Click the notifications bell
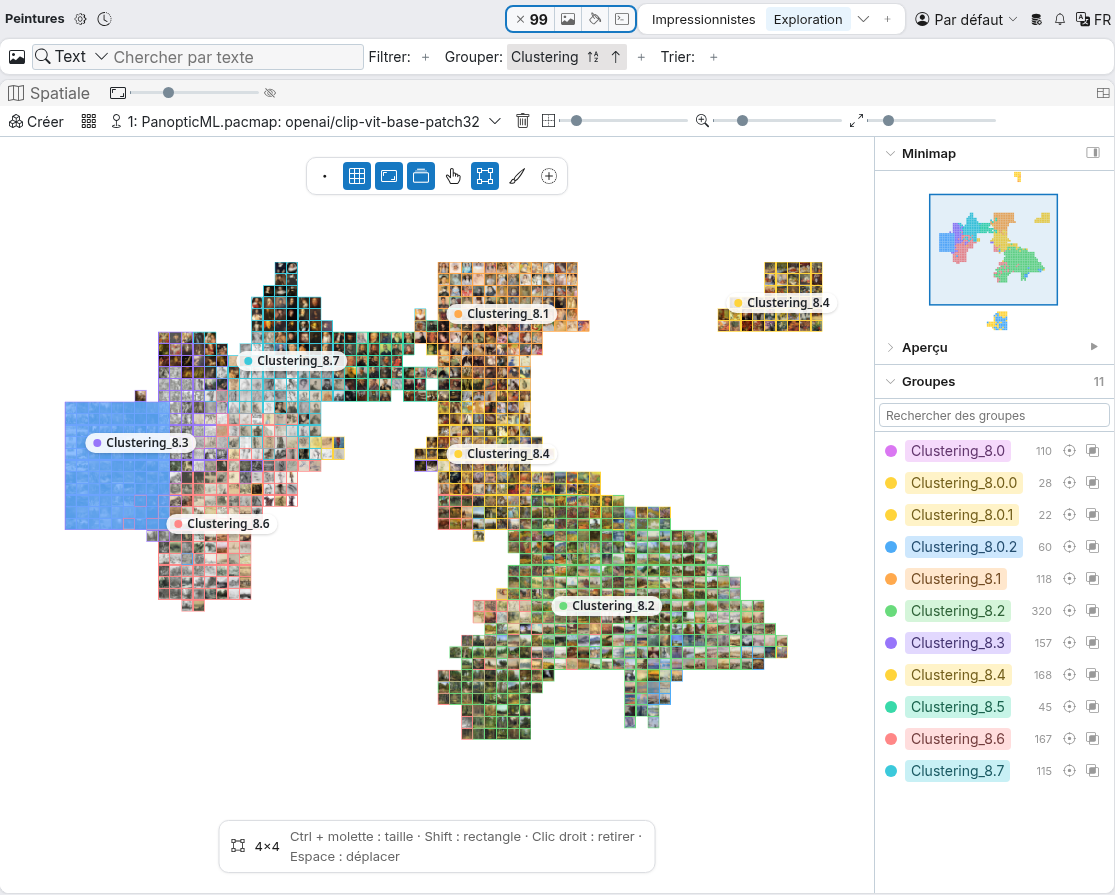Viewport: 1115px width, 895px height. point(1060,19)
